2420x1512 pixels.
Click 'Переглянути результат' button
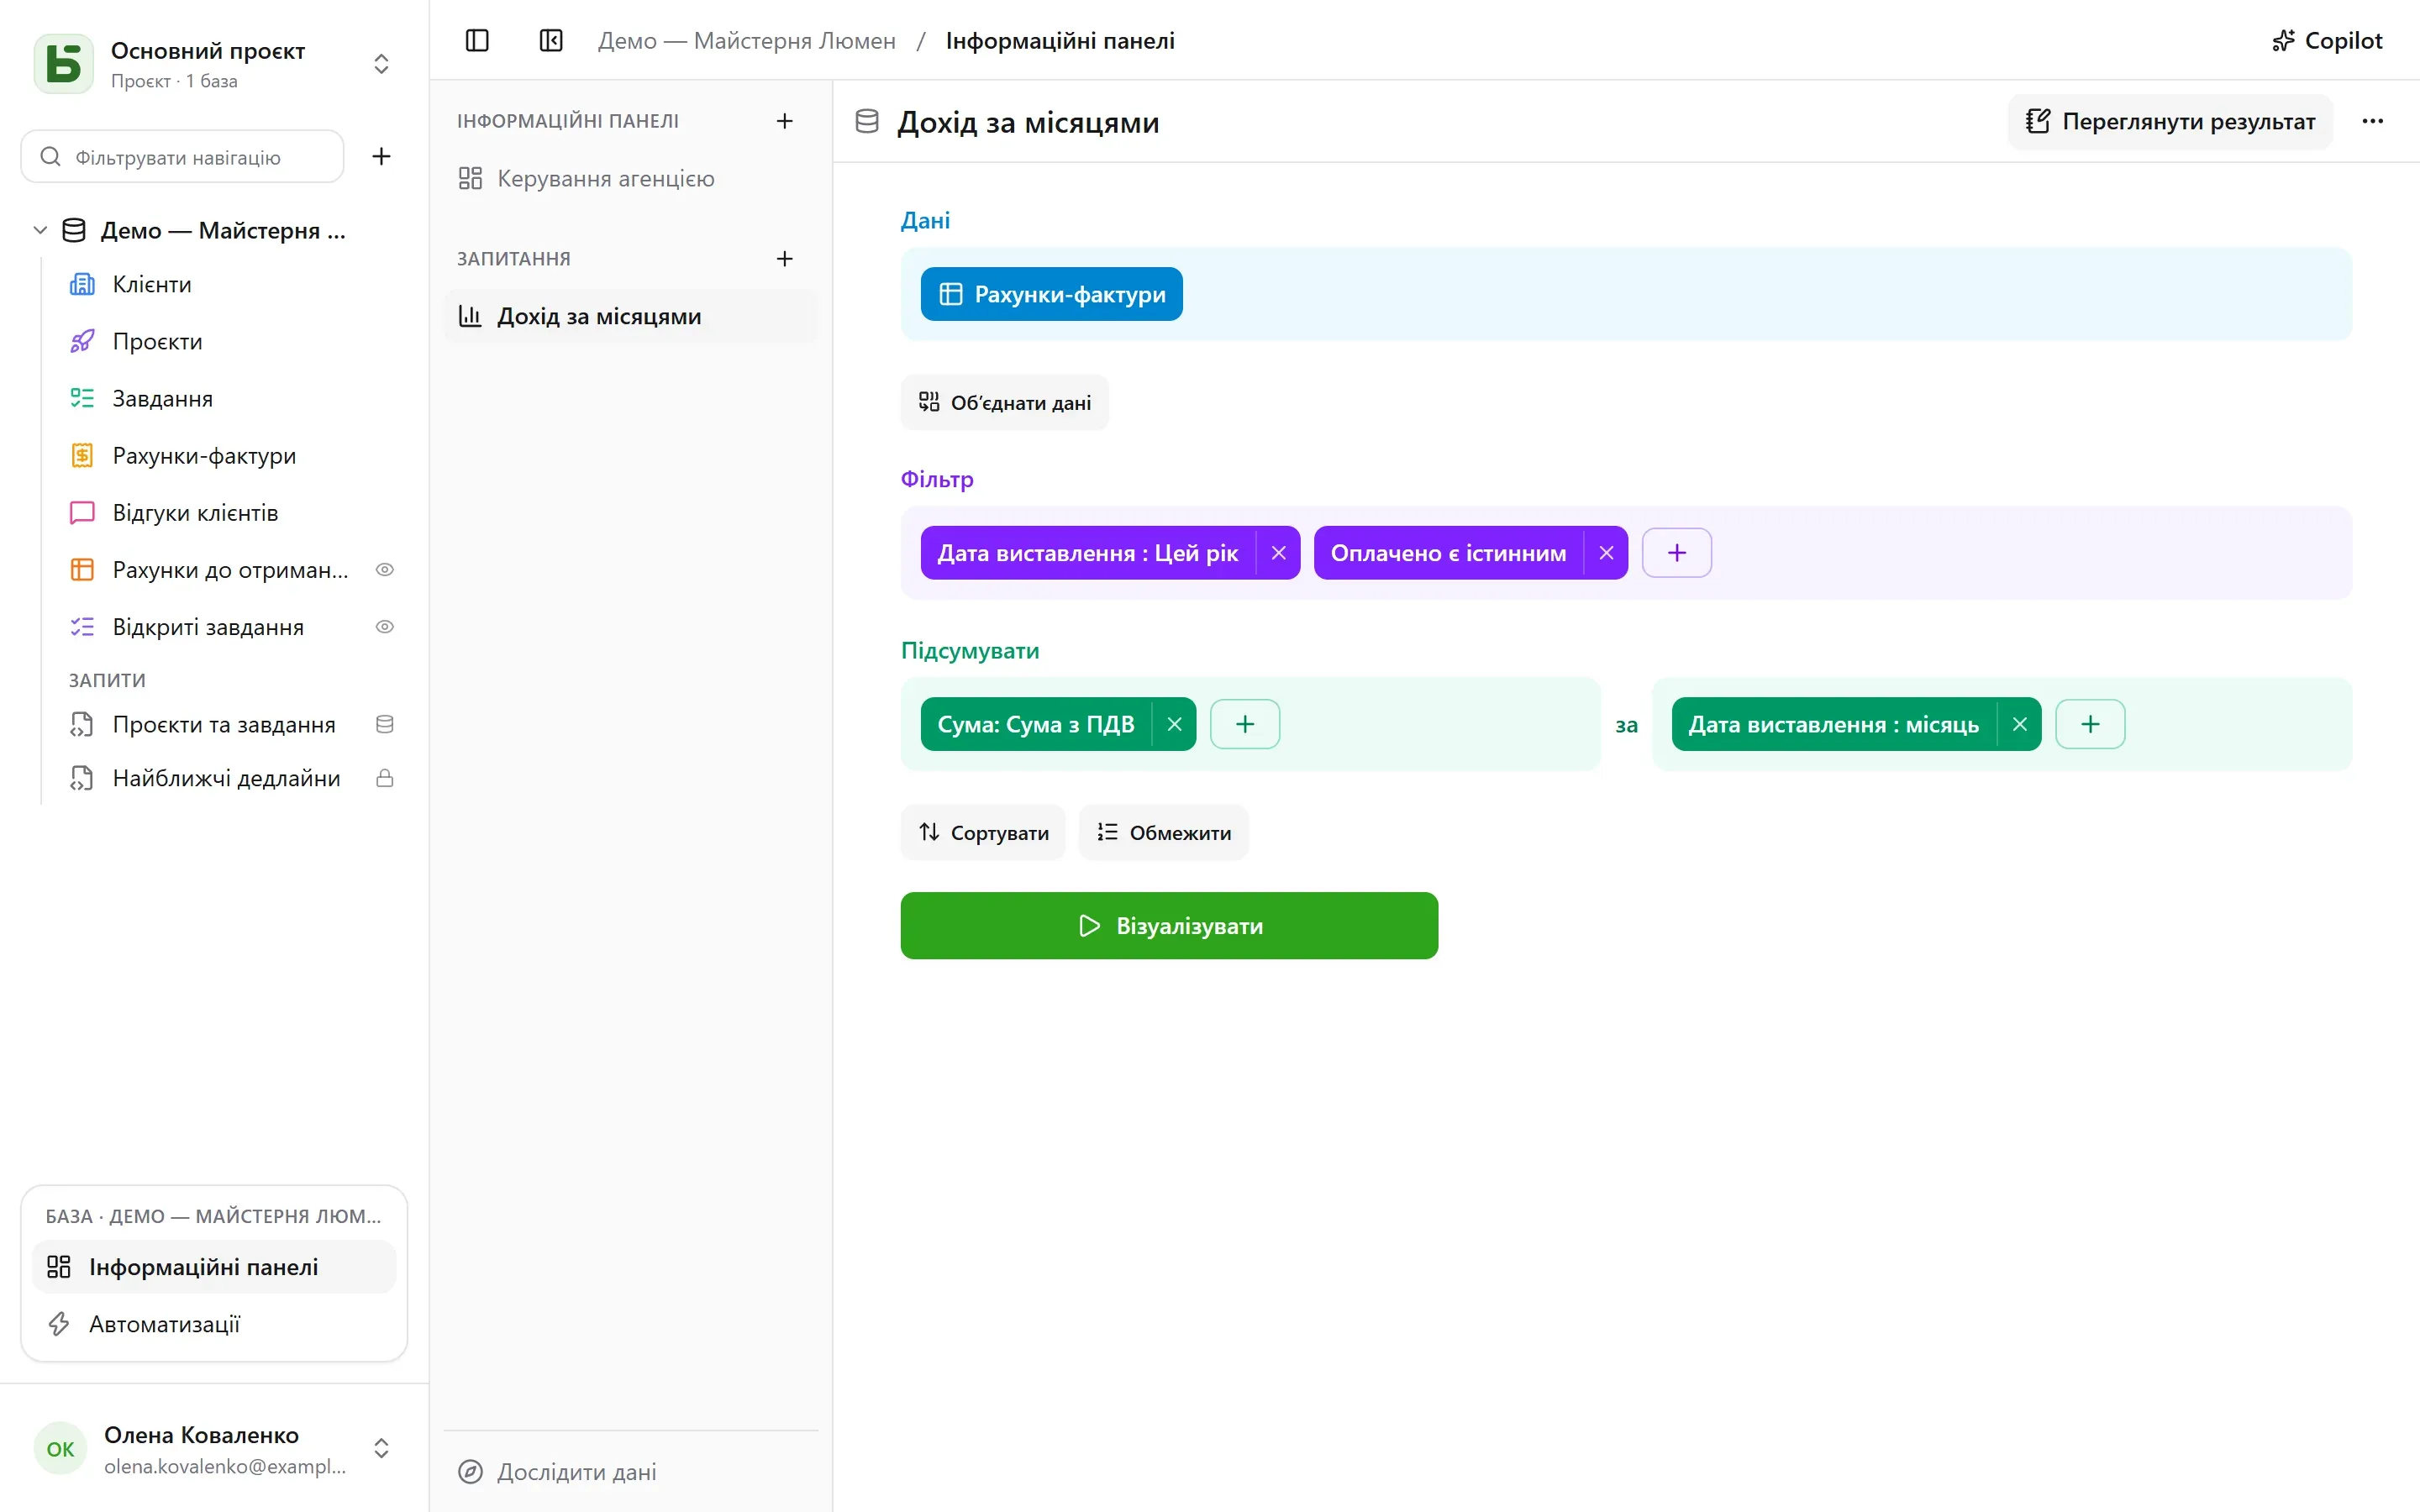point(2169,121)
